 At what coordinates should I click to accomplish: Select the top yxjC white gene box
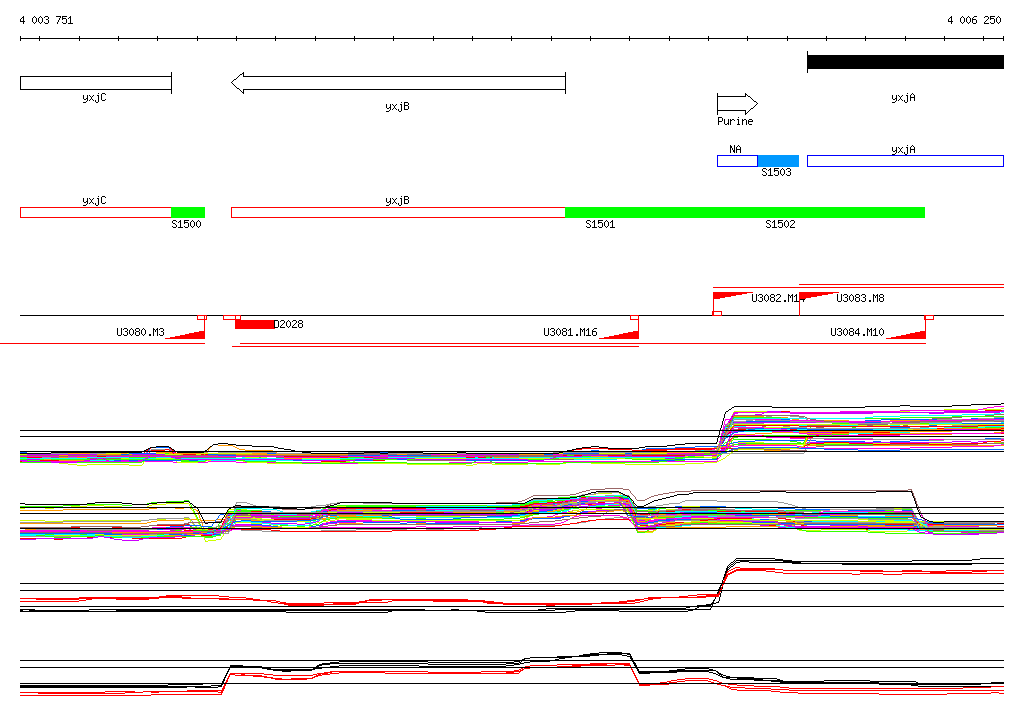coord(96,82)
